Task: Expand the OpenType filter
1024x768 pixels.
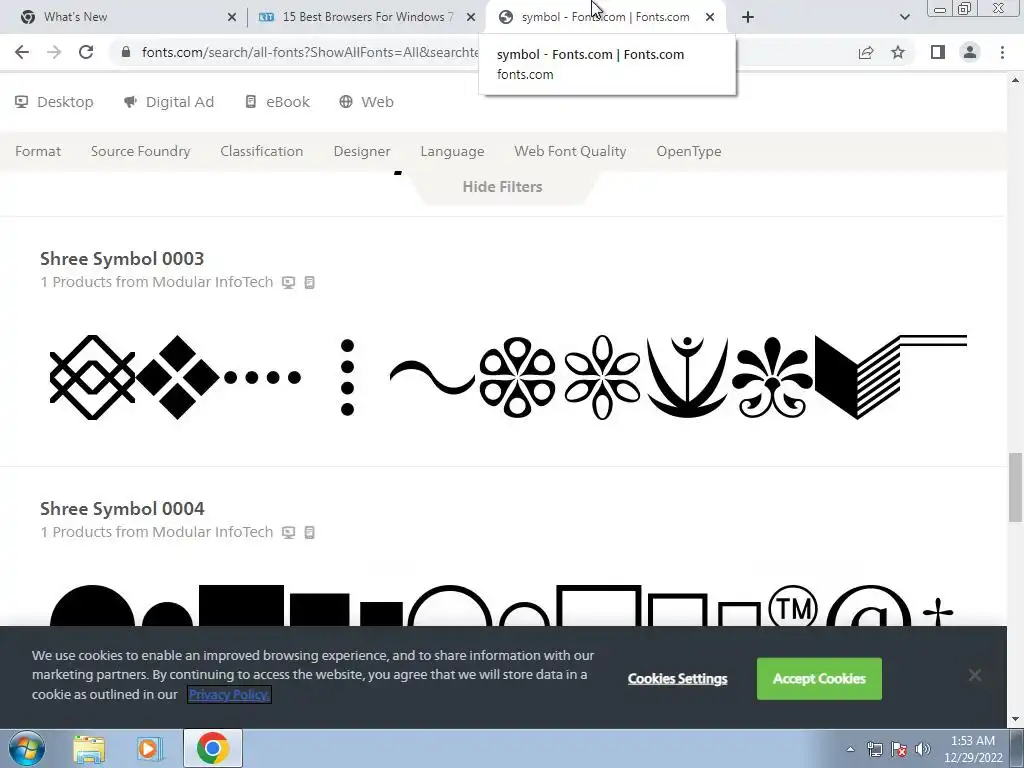Action: click(x=689, y=152)
